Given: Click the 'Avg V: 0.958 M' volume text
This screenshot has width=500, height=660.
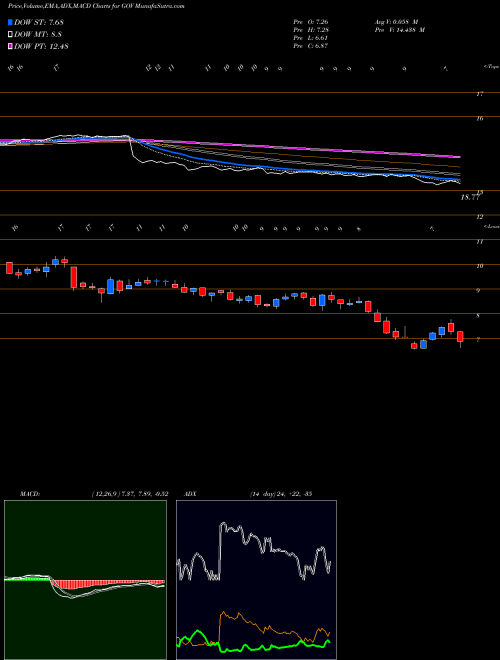Looking at the screenshot, I should click(x=396, y=21).
